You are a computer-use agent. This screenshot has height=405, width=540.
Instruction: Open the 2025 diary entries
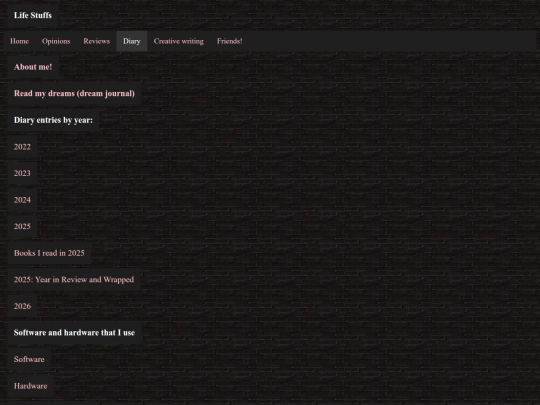22,226
